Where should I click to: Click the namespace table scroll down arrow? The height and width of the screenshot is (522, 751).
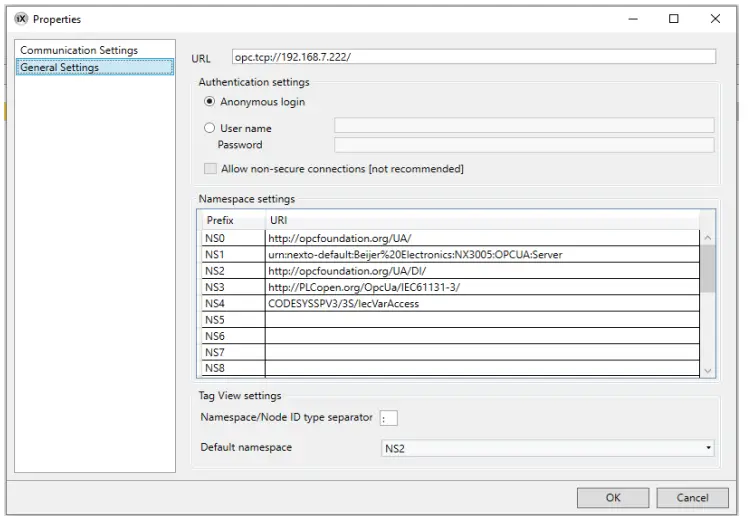click(707, 371)
